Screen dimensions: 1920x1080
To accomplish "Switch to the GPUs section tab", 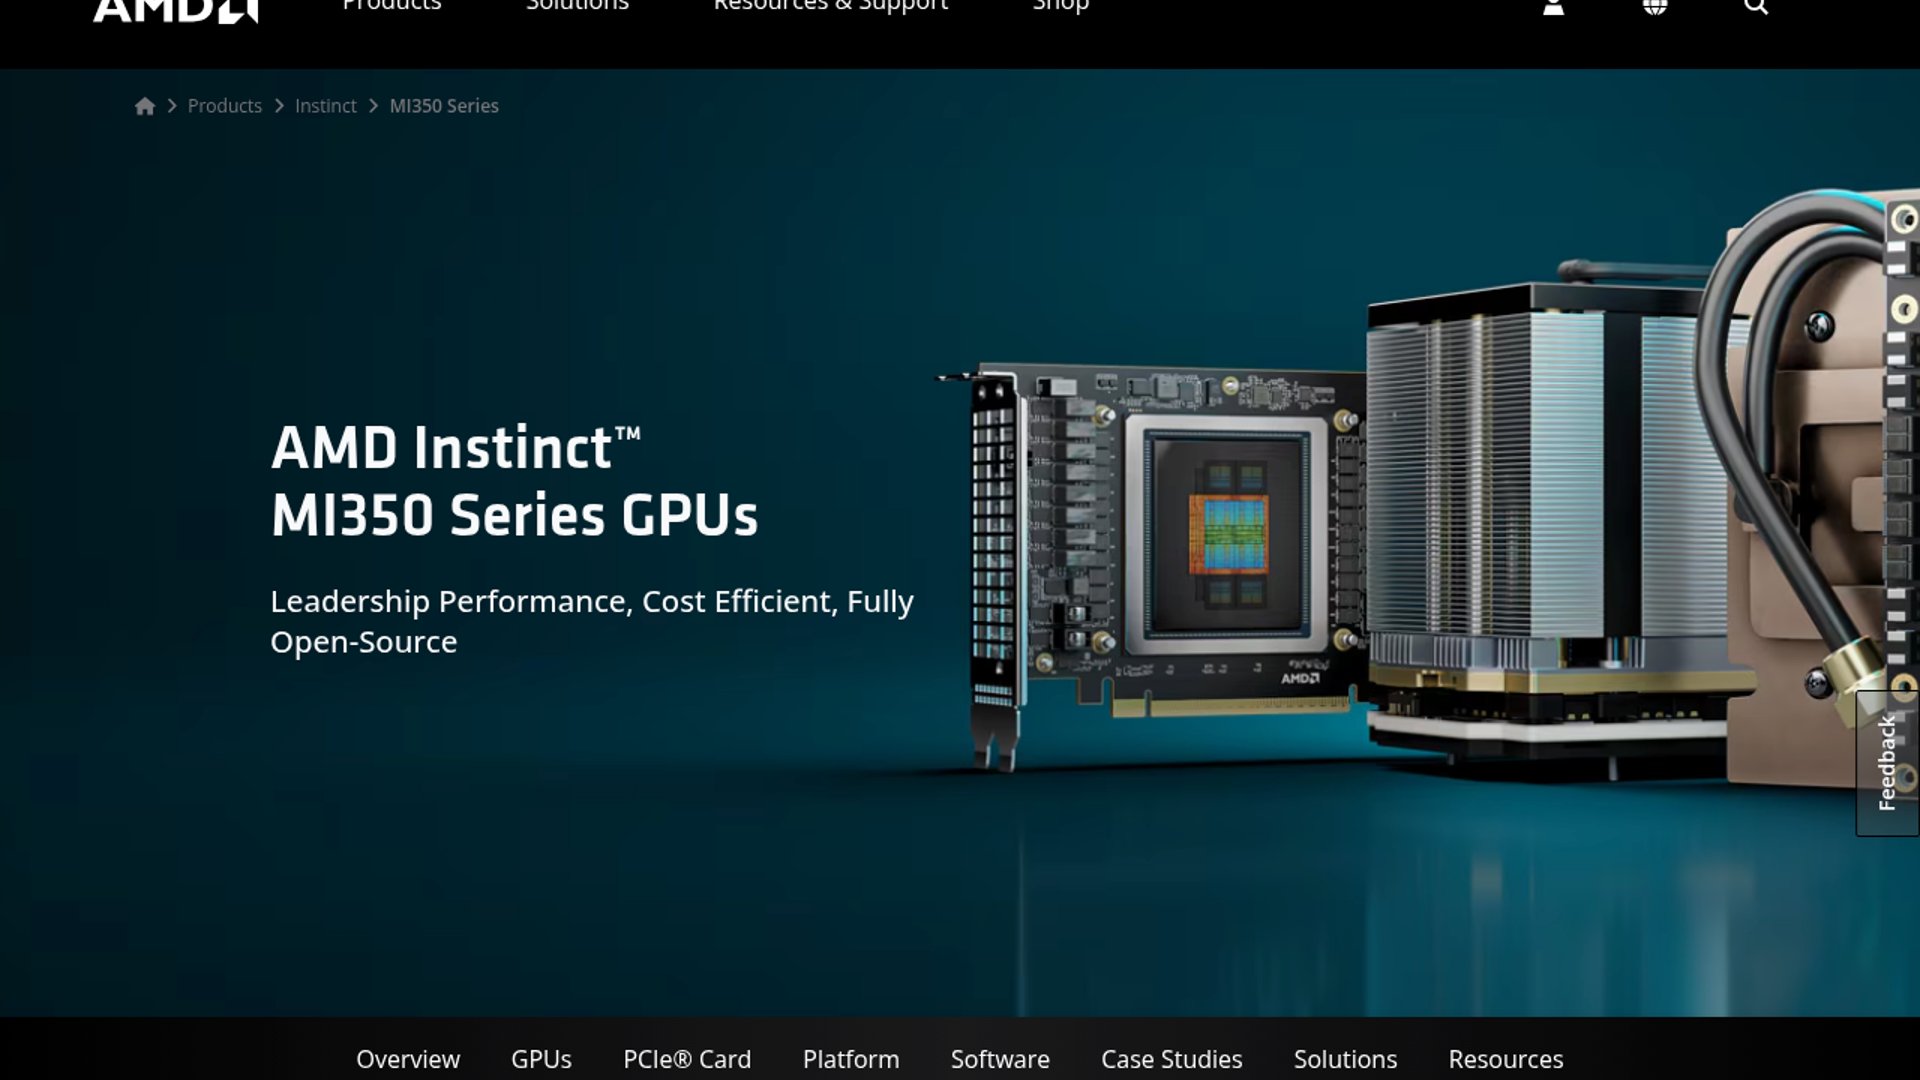I will 541,1059.
